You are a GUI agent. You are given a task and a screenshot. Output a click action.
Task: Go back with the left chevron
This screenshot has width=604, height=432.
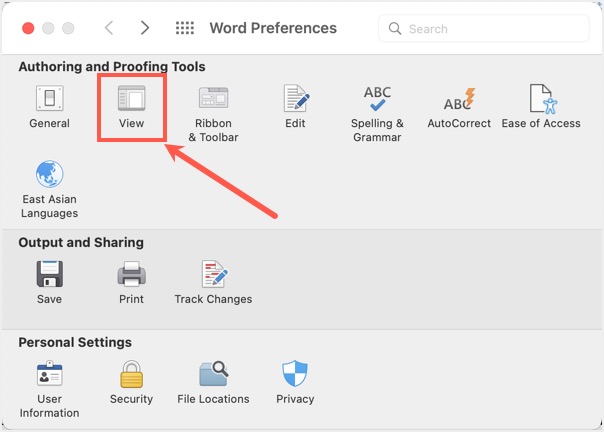tap(109, 28)
